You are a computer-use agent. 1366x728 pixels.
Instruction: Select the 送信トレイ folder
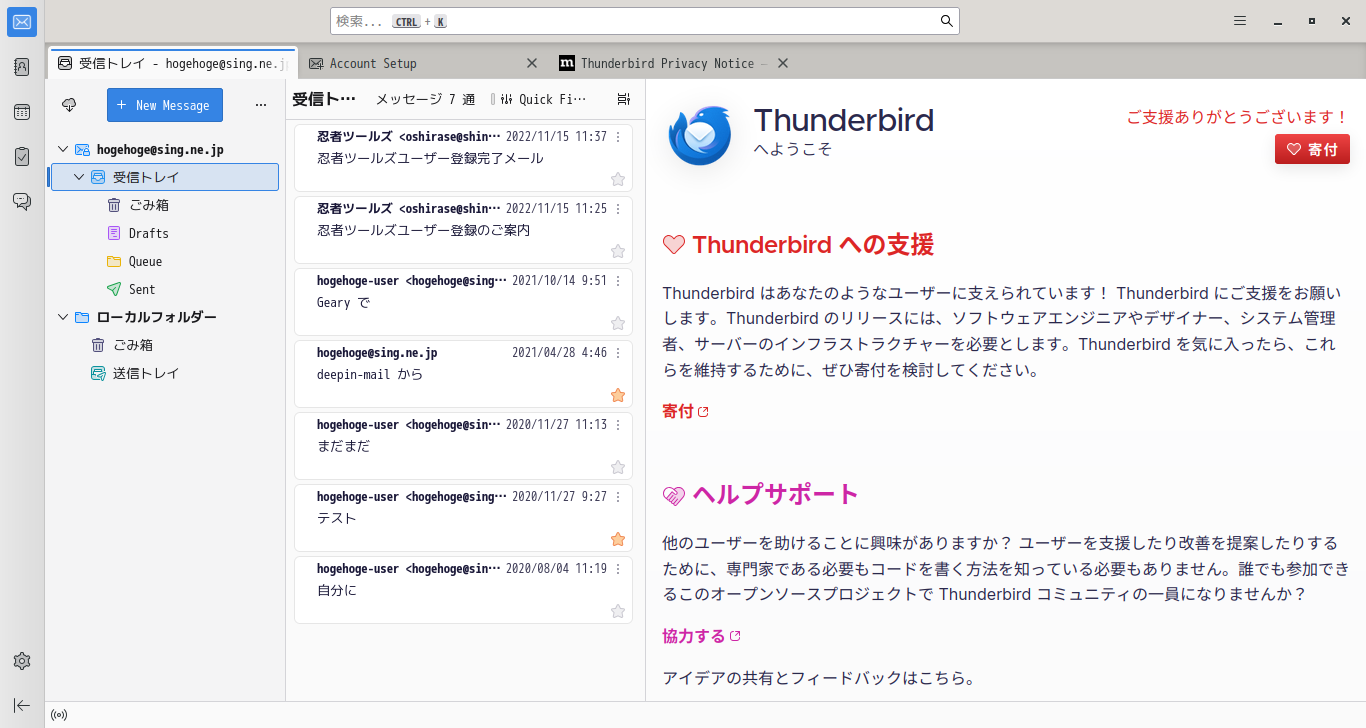point(164,373)
